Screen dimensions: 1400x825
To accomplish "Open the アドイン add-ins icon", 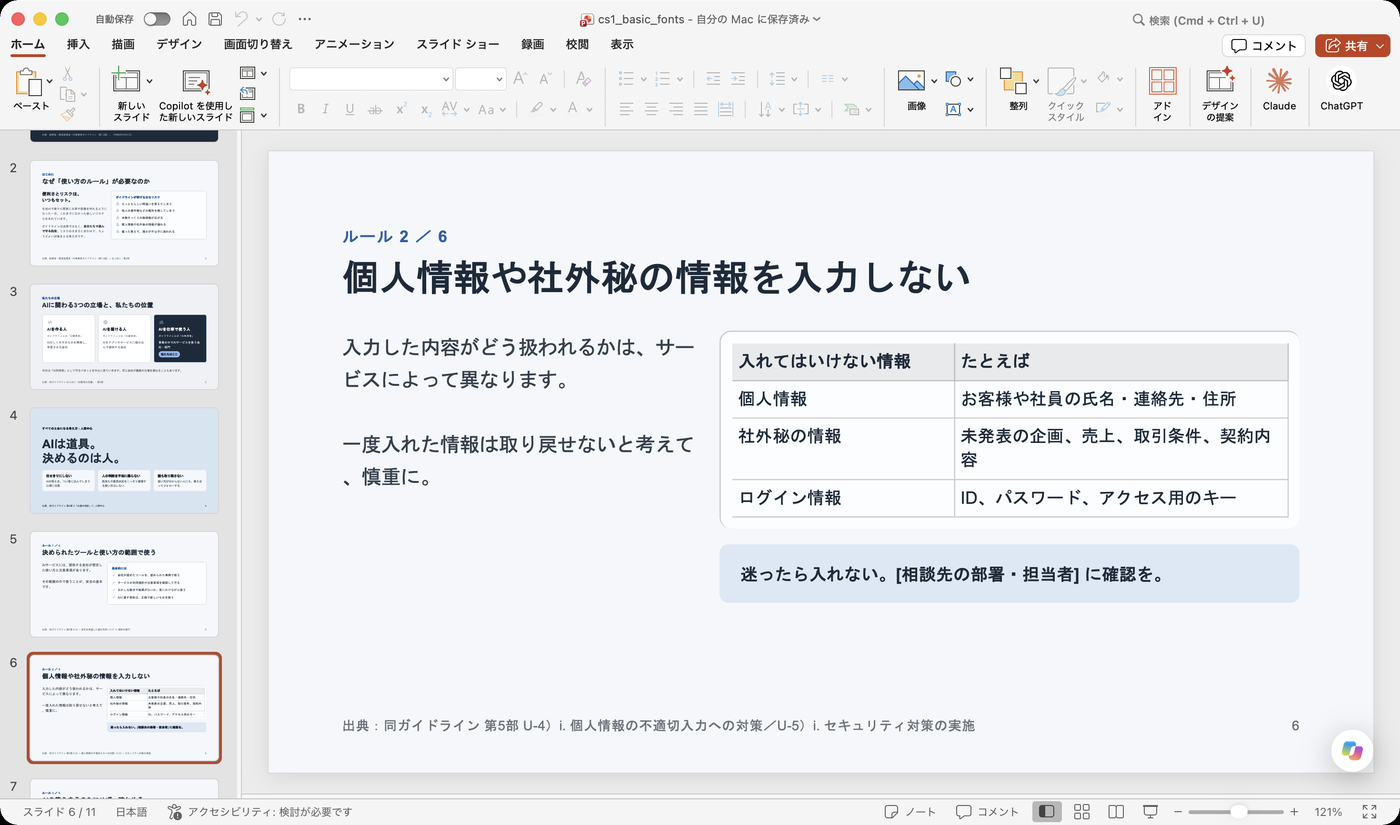I will (1162, 81).
